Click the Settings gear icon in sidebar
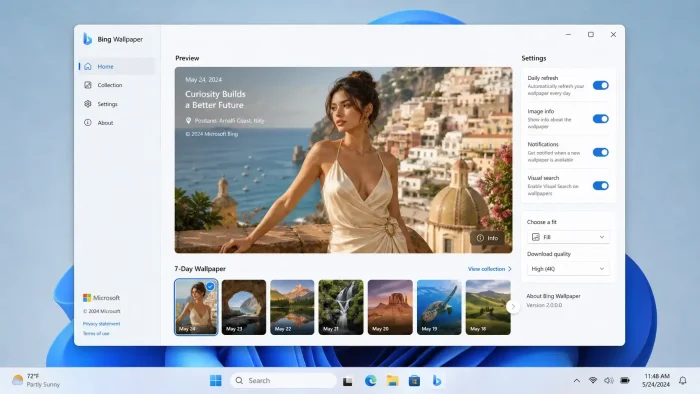Viewport: 700px width, 394px height. (88, 104)
